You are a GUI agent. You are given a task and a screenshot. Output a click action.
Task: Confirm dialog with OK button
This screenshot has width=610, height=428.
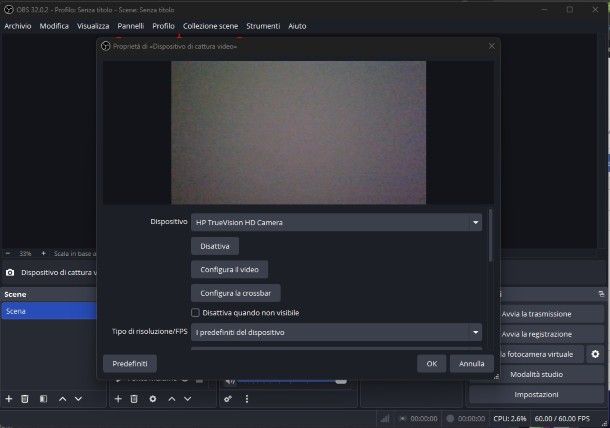[432, 364]
